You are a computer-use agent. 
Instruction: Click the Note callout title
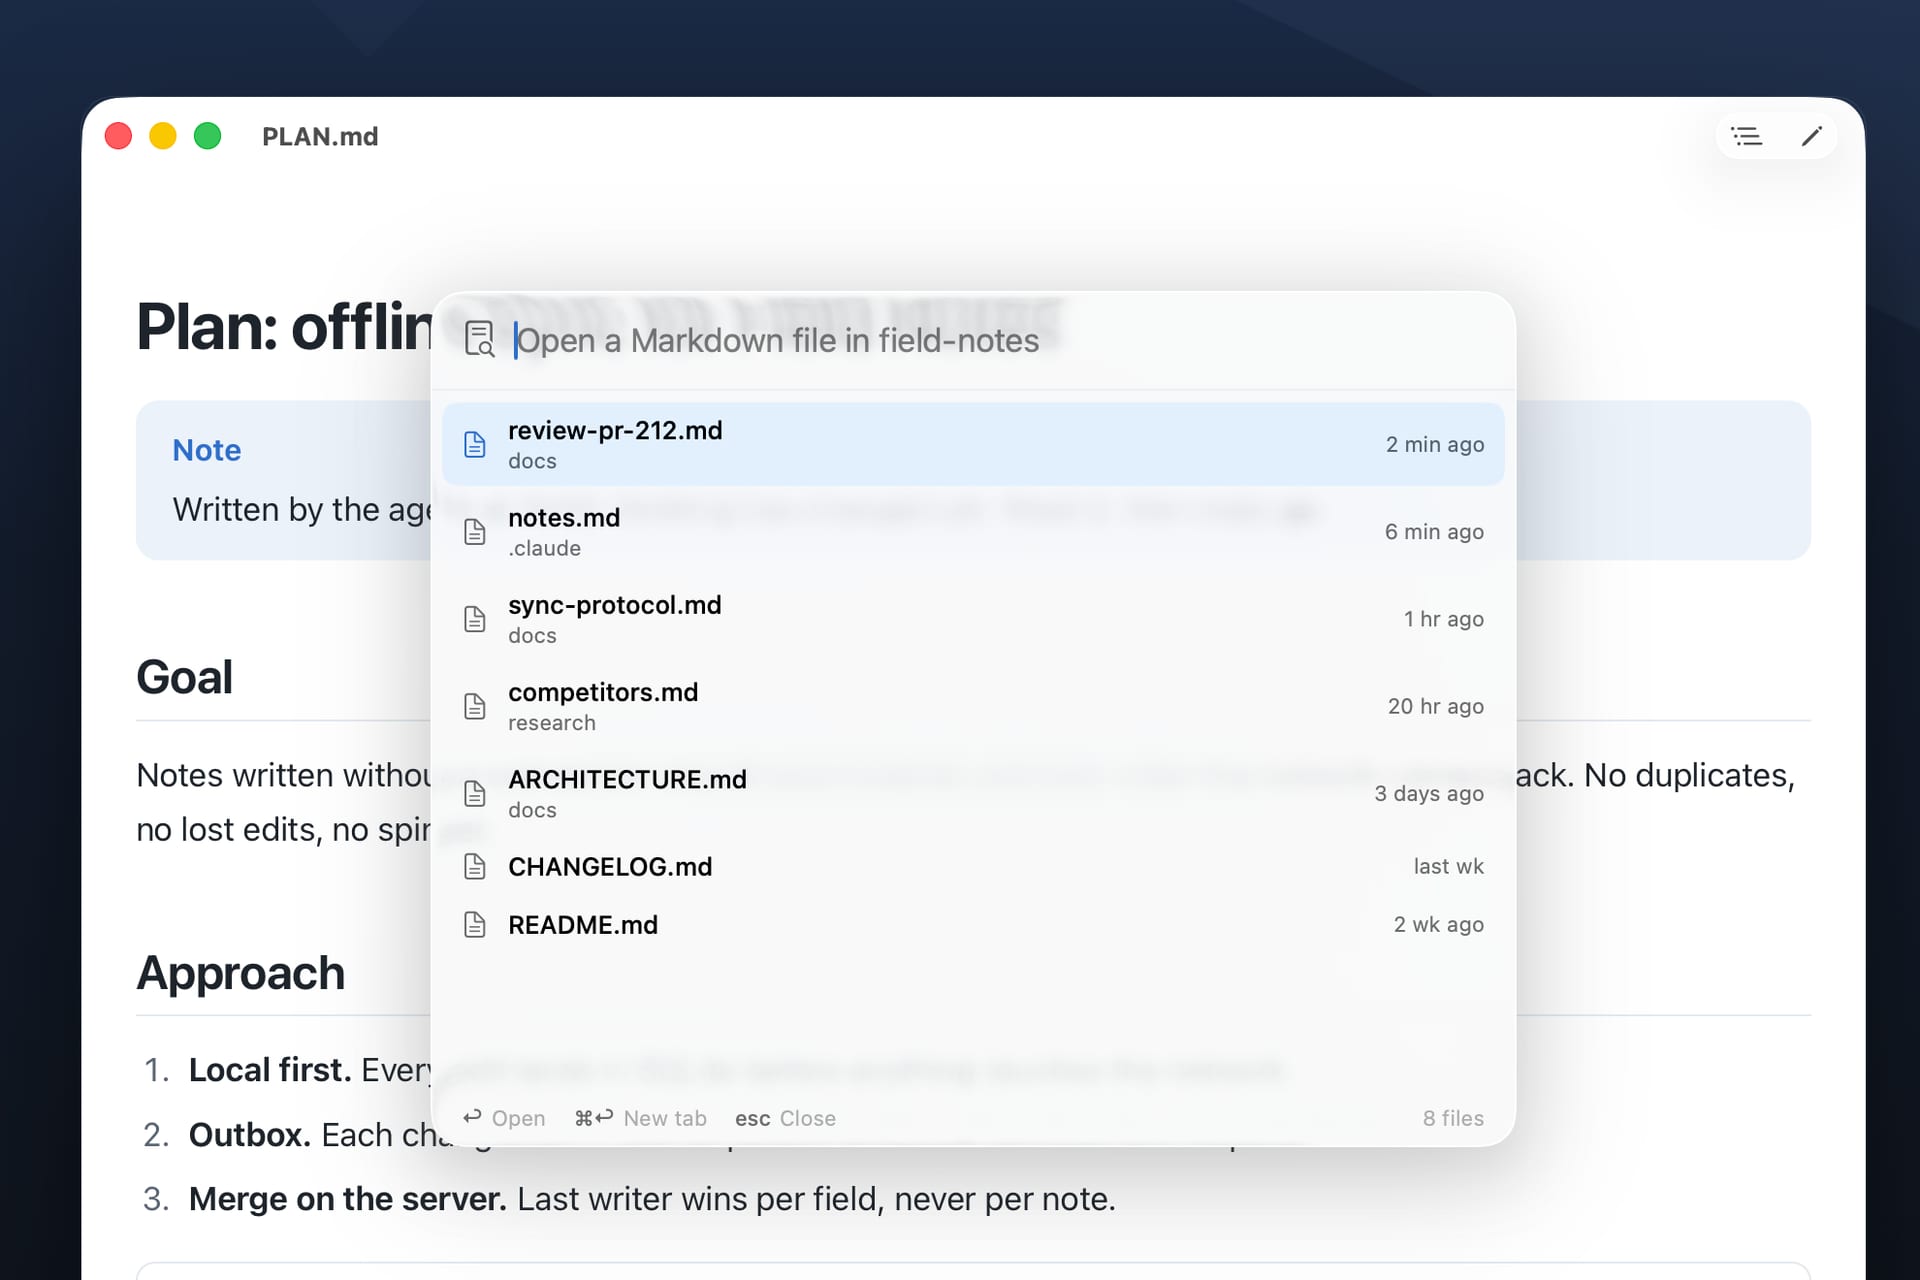(x=206, y=450)
